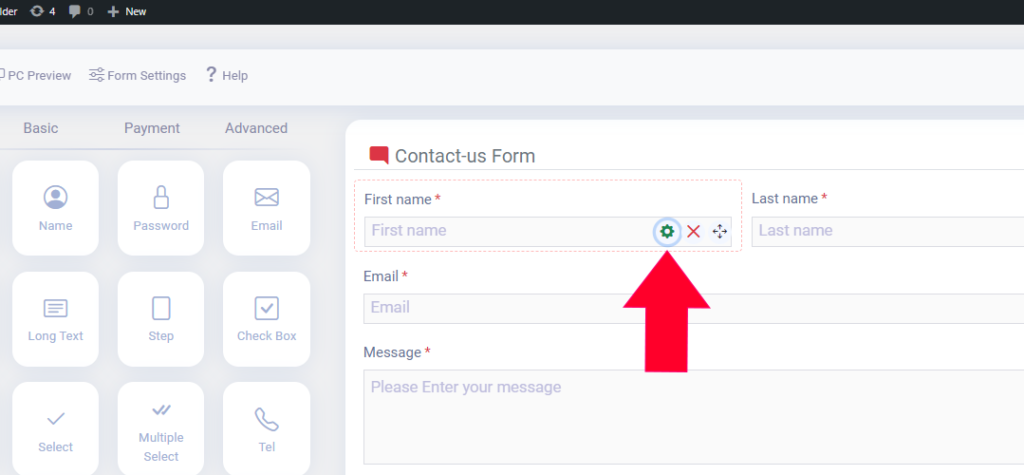The width and height of the screenshot is (1024, 475).
Task: Add a Long Text field element
Action: [x=56, y=319]
